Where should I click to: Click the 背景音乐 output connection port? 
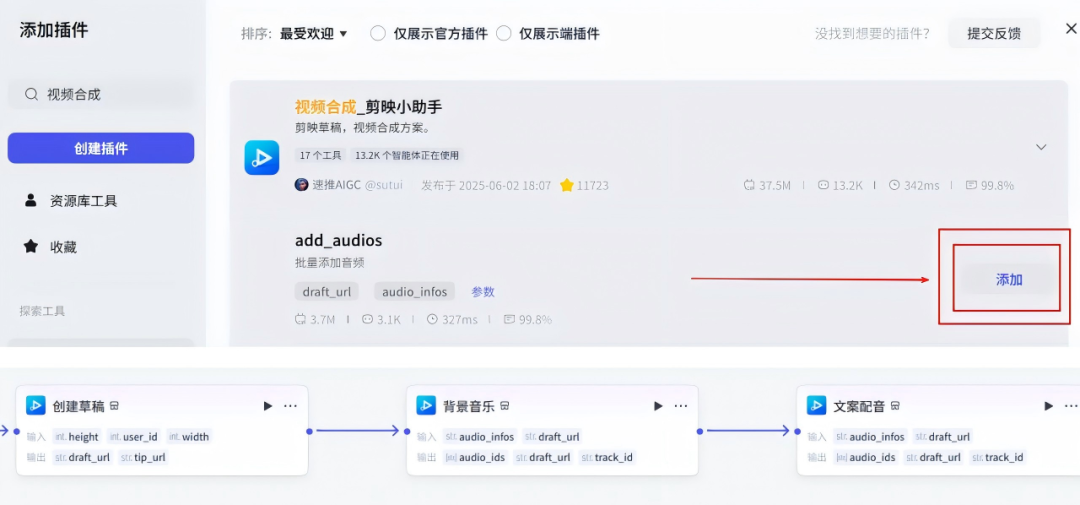click(x=700, y=431)
